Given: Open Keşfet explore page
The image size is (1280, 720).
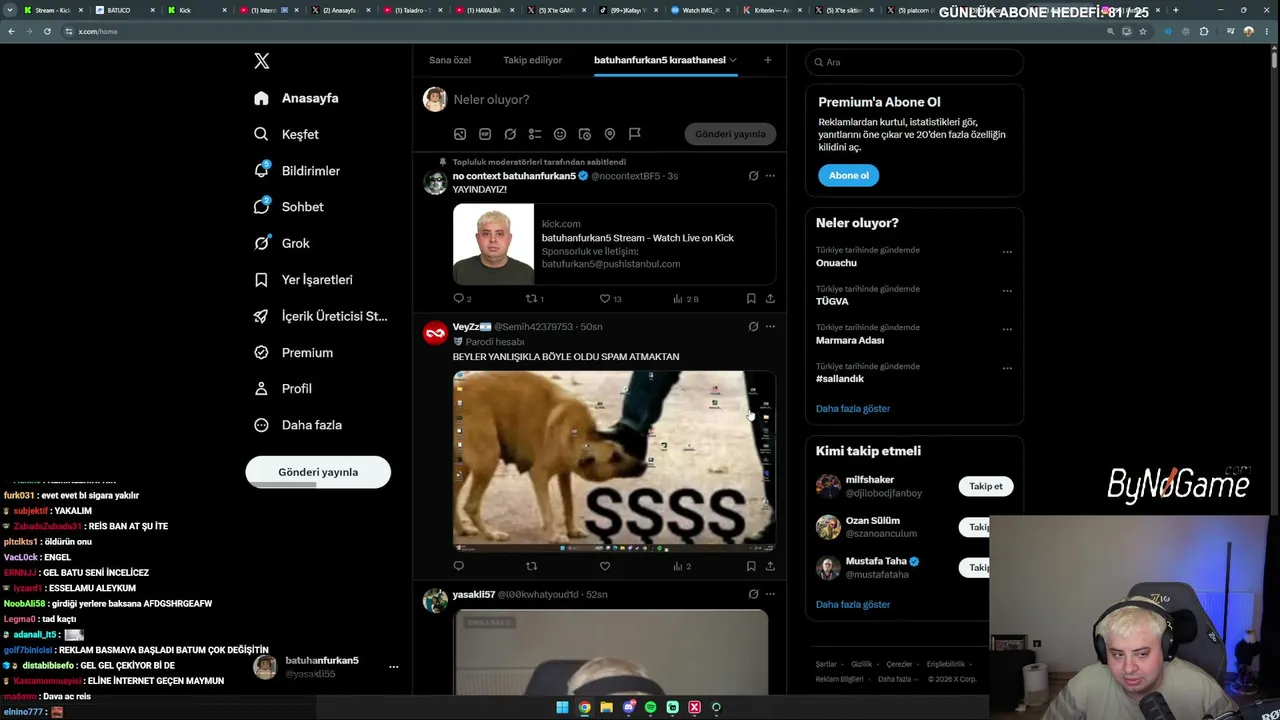Looking at the screenshot, I should pos(286,134).
